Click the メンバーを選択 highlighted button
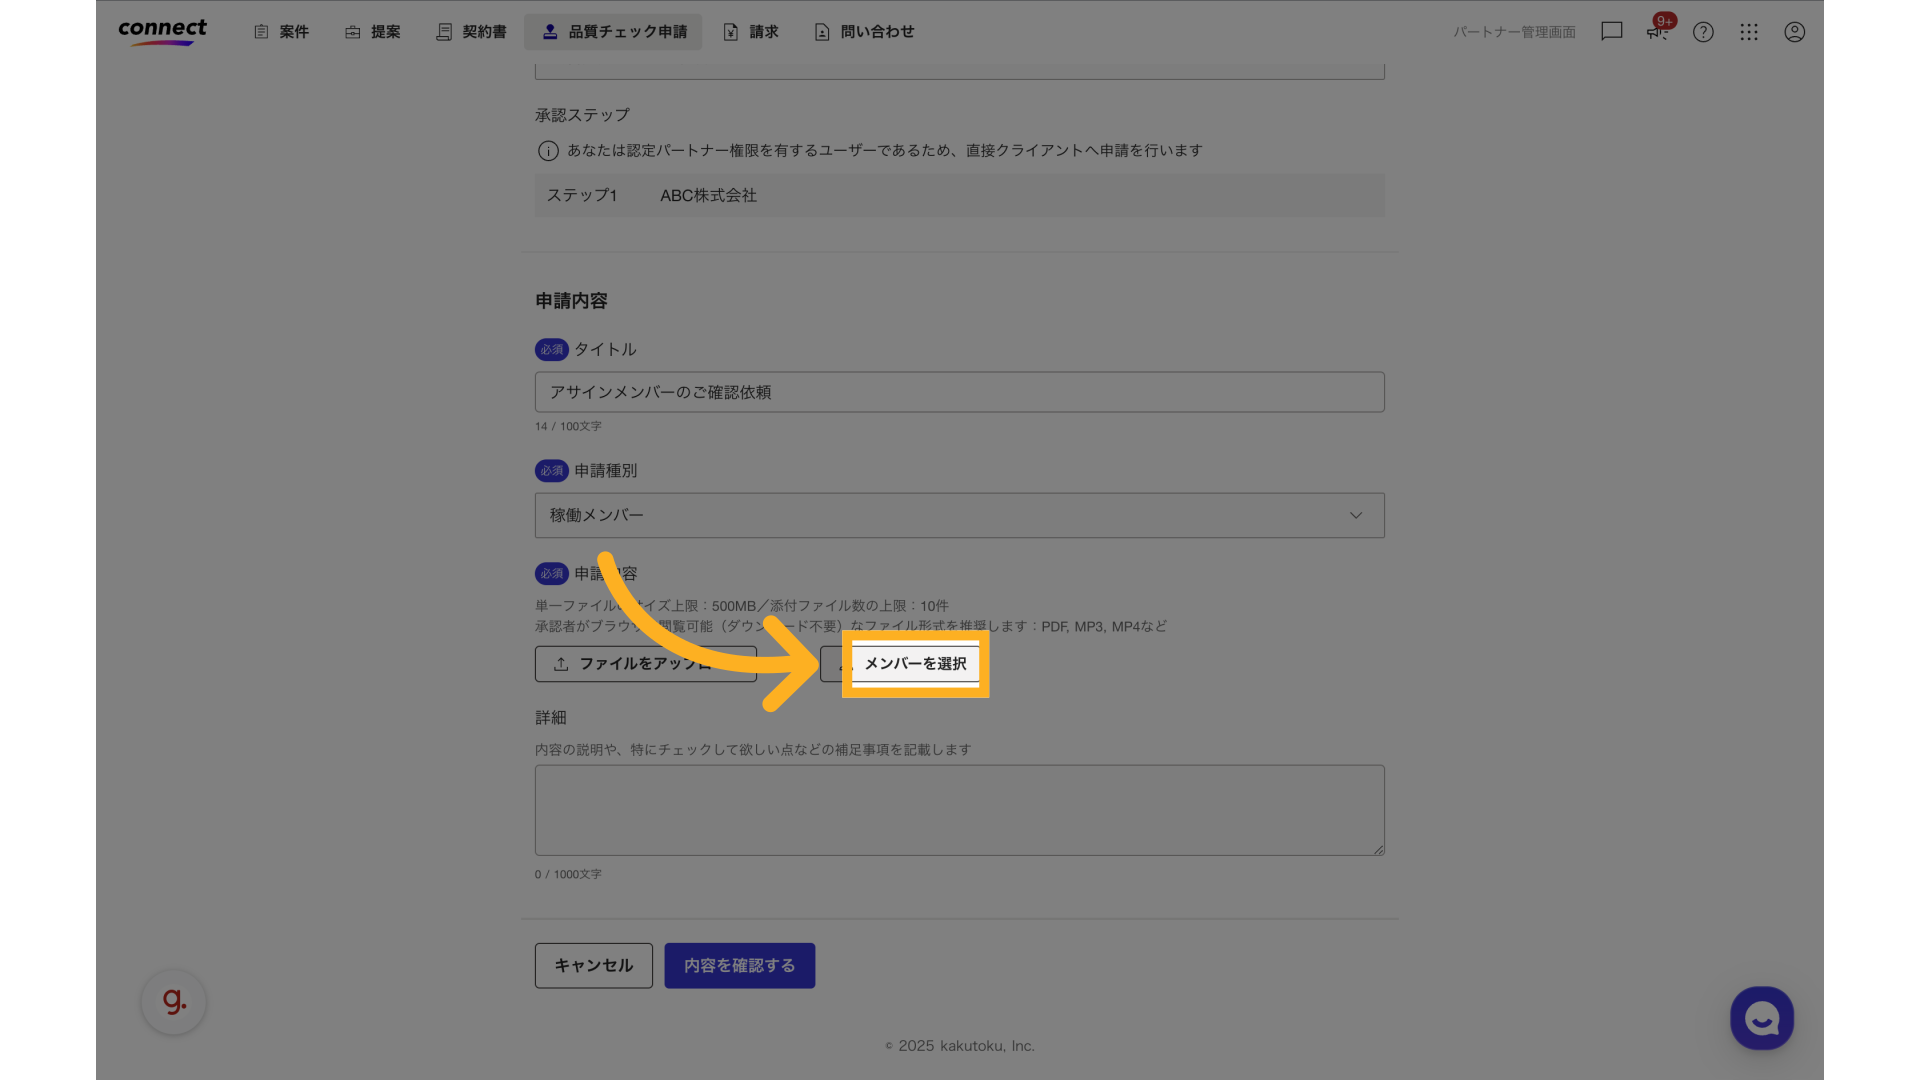Image resolution: width=1920 pixels, height=1080 pixels. point(915,663)
